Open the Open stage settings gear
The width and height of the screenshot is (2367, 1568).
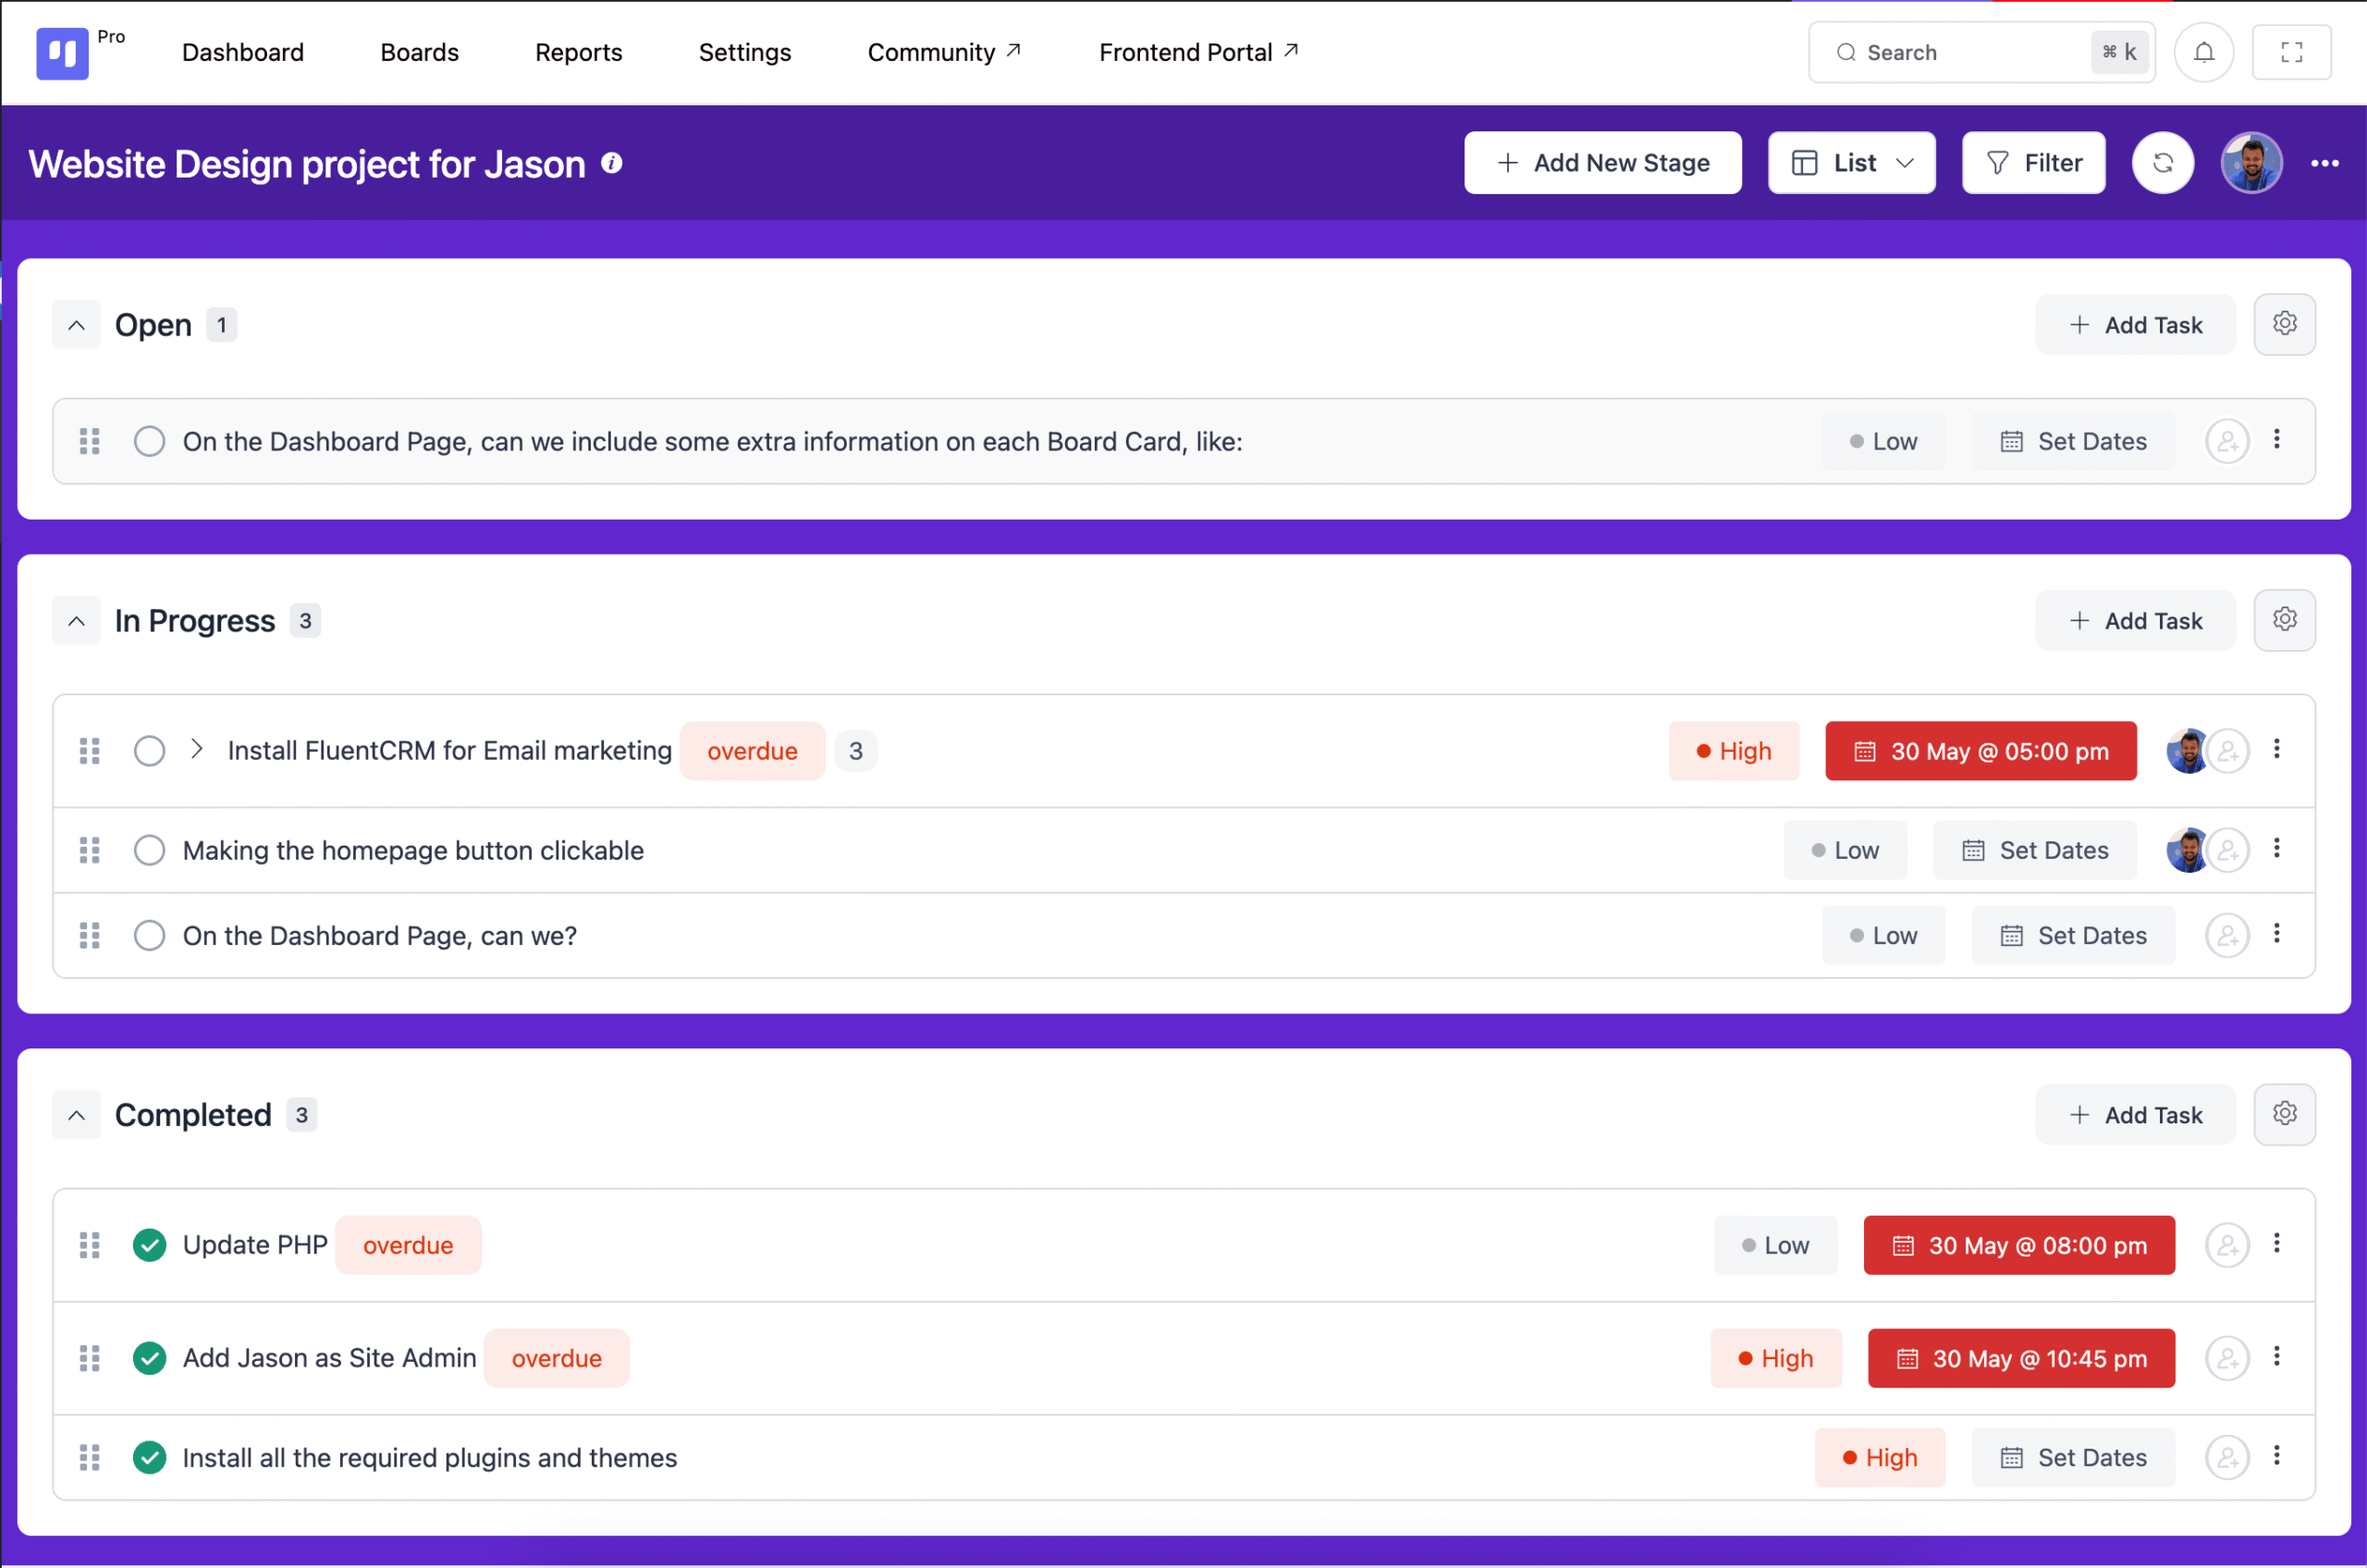(2284, 324)
